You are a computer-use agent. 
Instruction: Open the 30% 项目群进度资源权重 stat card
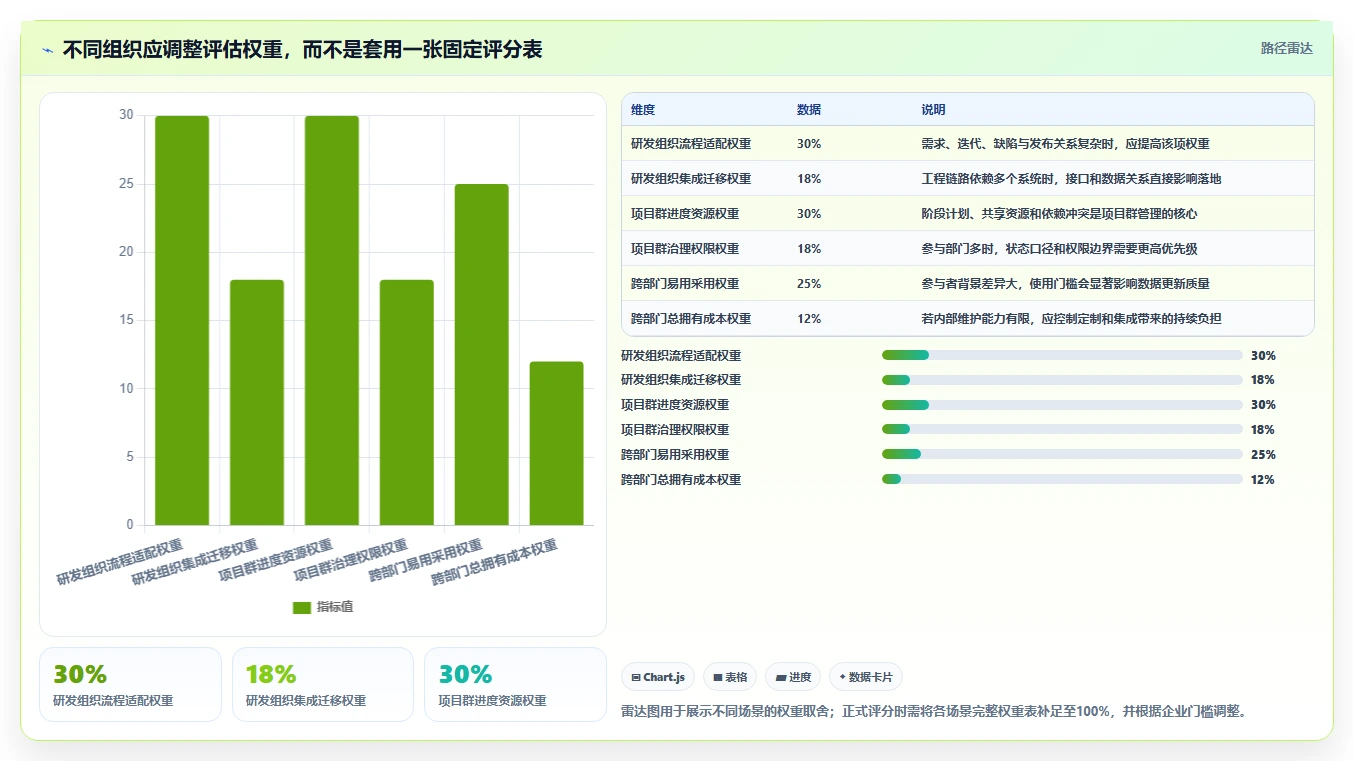click(515, 684)
